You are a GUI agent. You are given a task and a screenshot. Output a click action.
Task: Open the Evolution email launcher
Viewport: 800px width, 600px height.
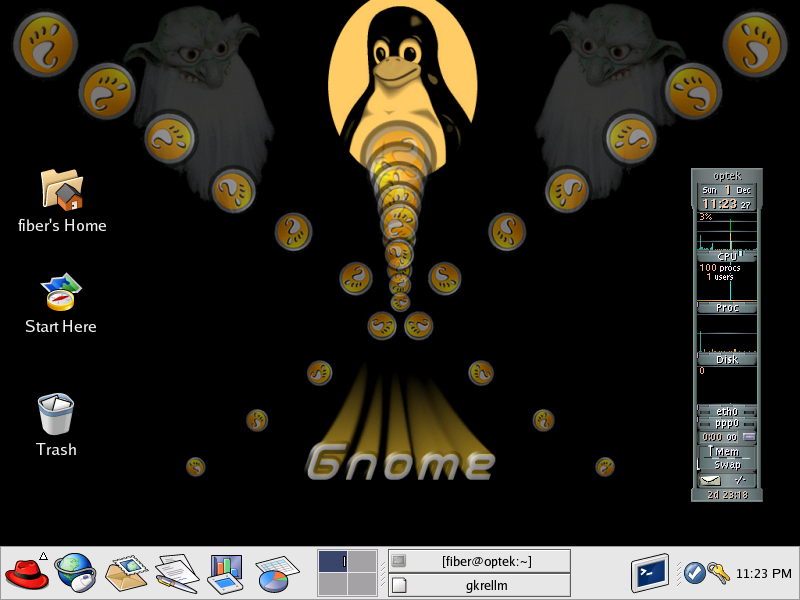pyautogui.click(x=126, y=573)
